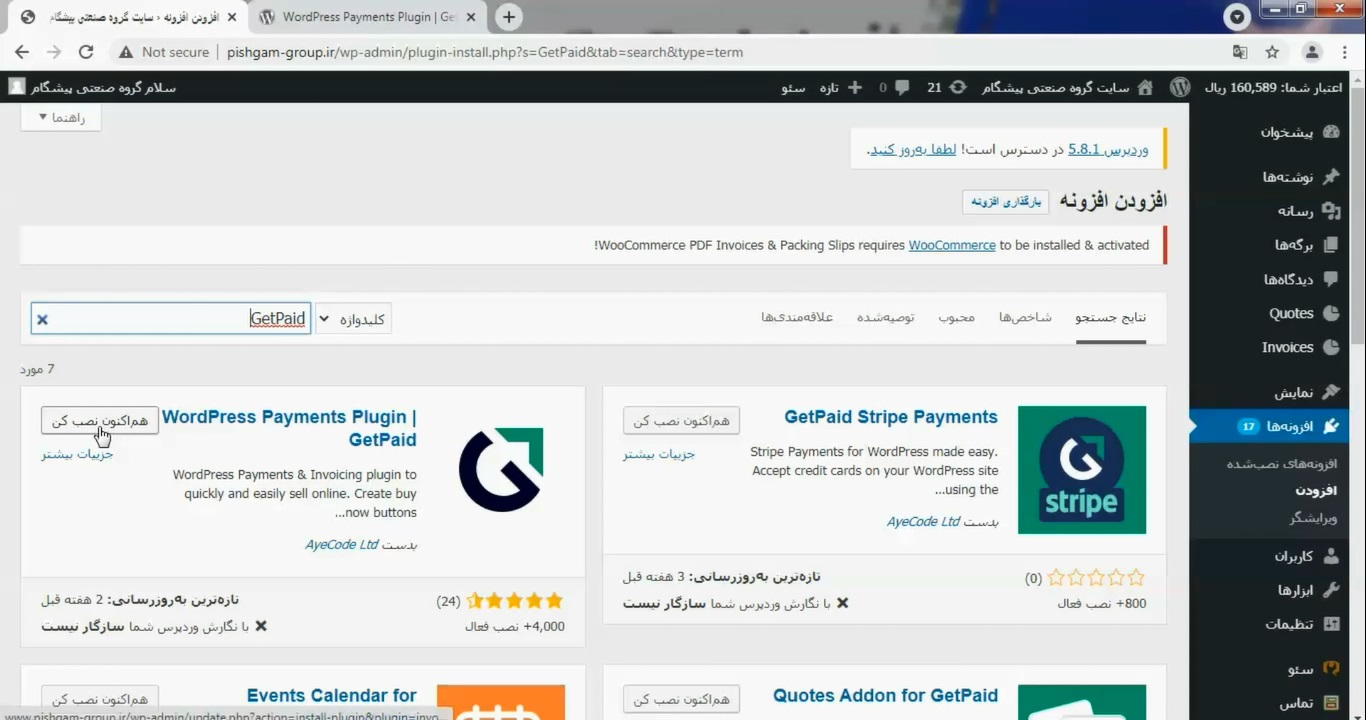Open Settings (تنظیمات) sidebar icon
1366x720 pixels.
1330,624
